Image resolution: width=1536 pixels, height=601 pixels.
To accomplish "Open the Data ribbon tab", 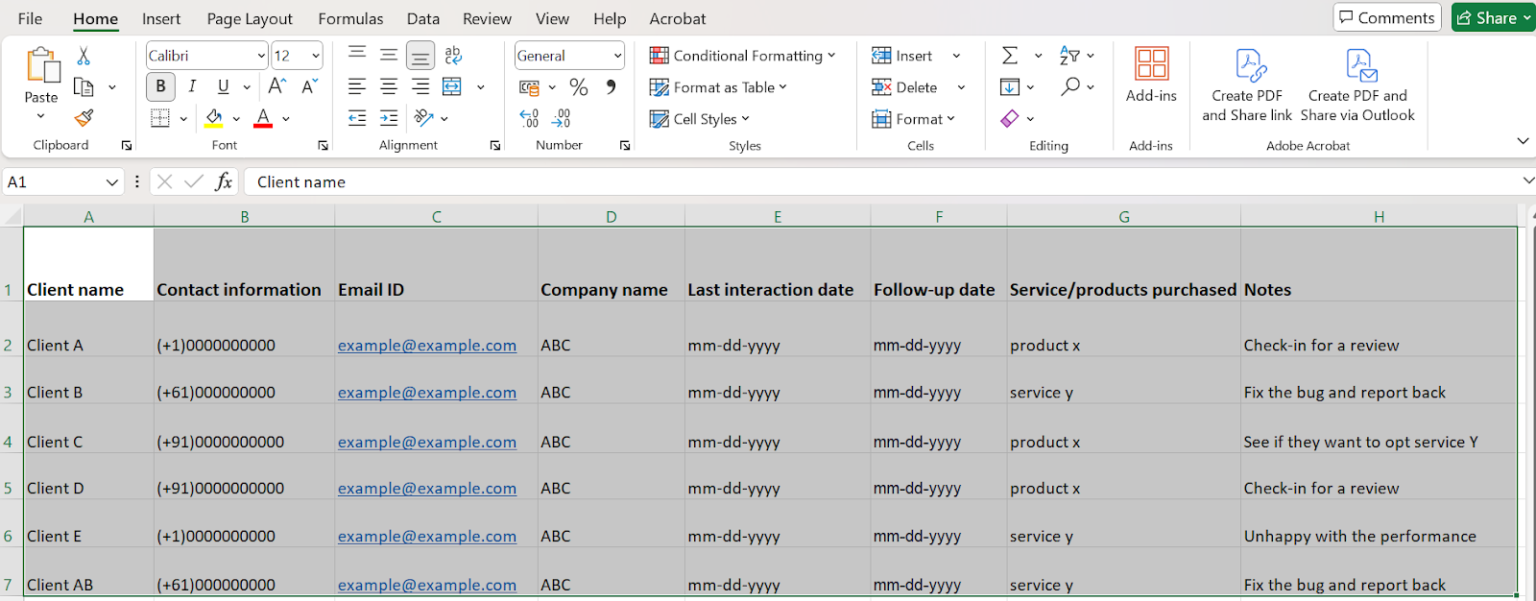I will click(423, 18).
